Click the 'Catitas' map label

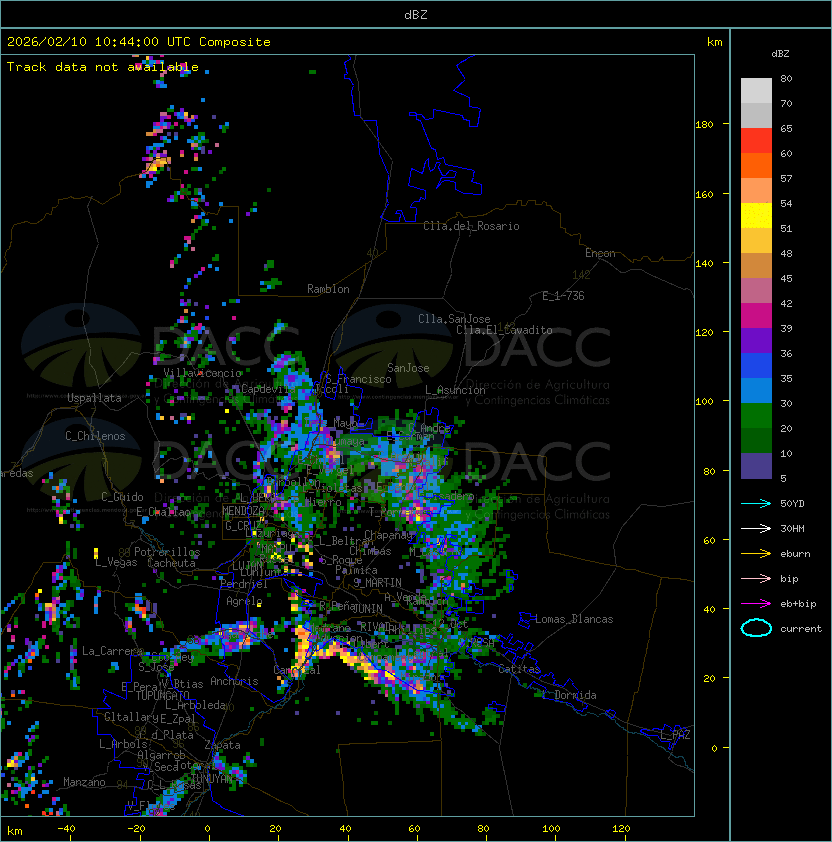(x=519, y=669)
